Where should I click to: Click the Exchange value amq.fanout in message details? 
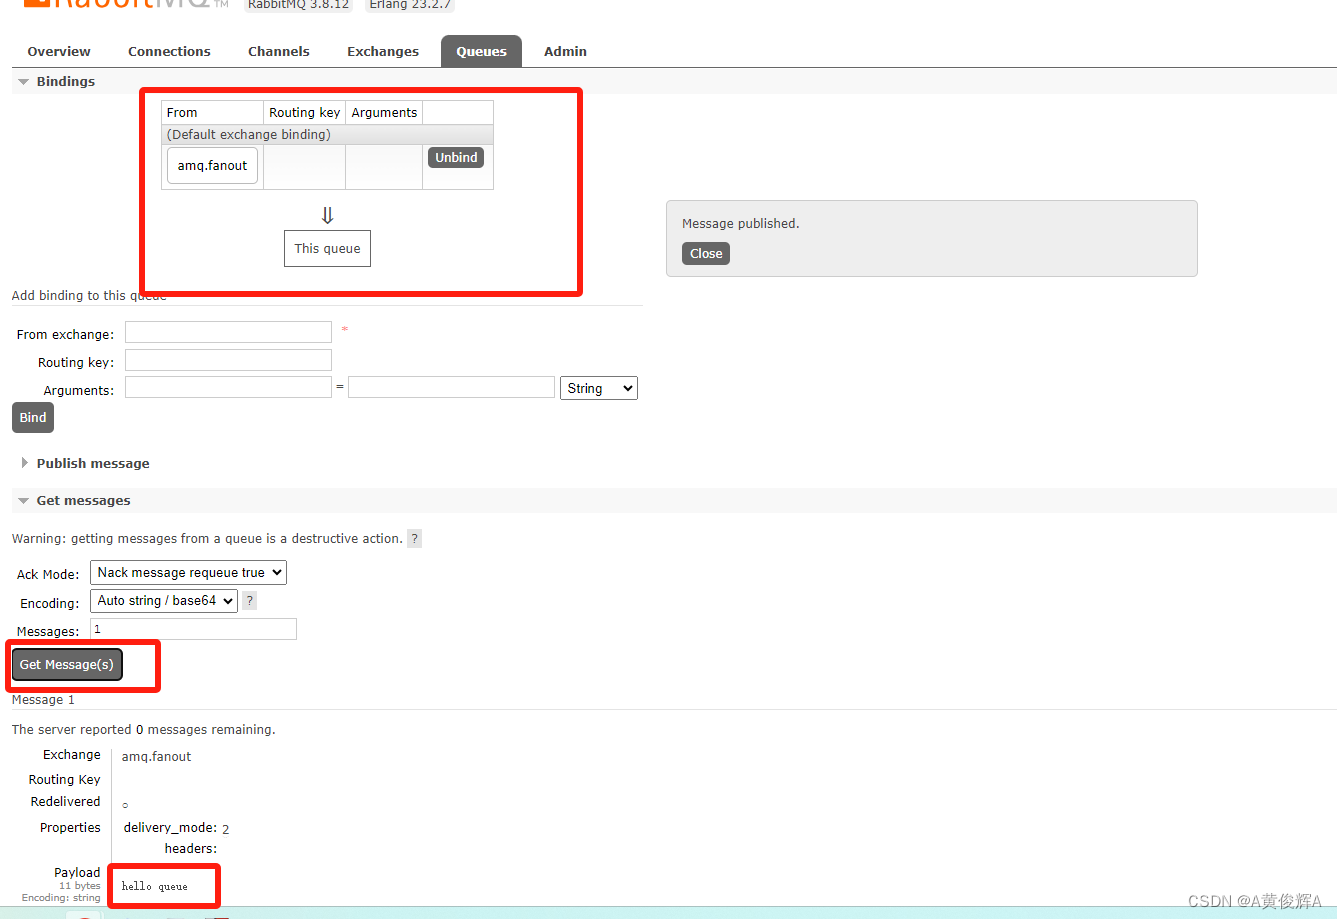click(156, 757)
